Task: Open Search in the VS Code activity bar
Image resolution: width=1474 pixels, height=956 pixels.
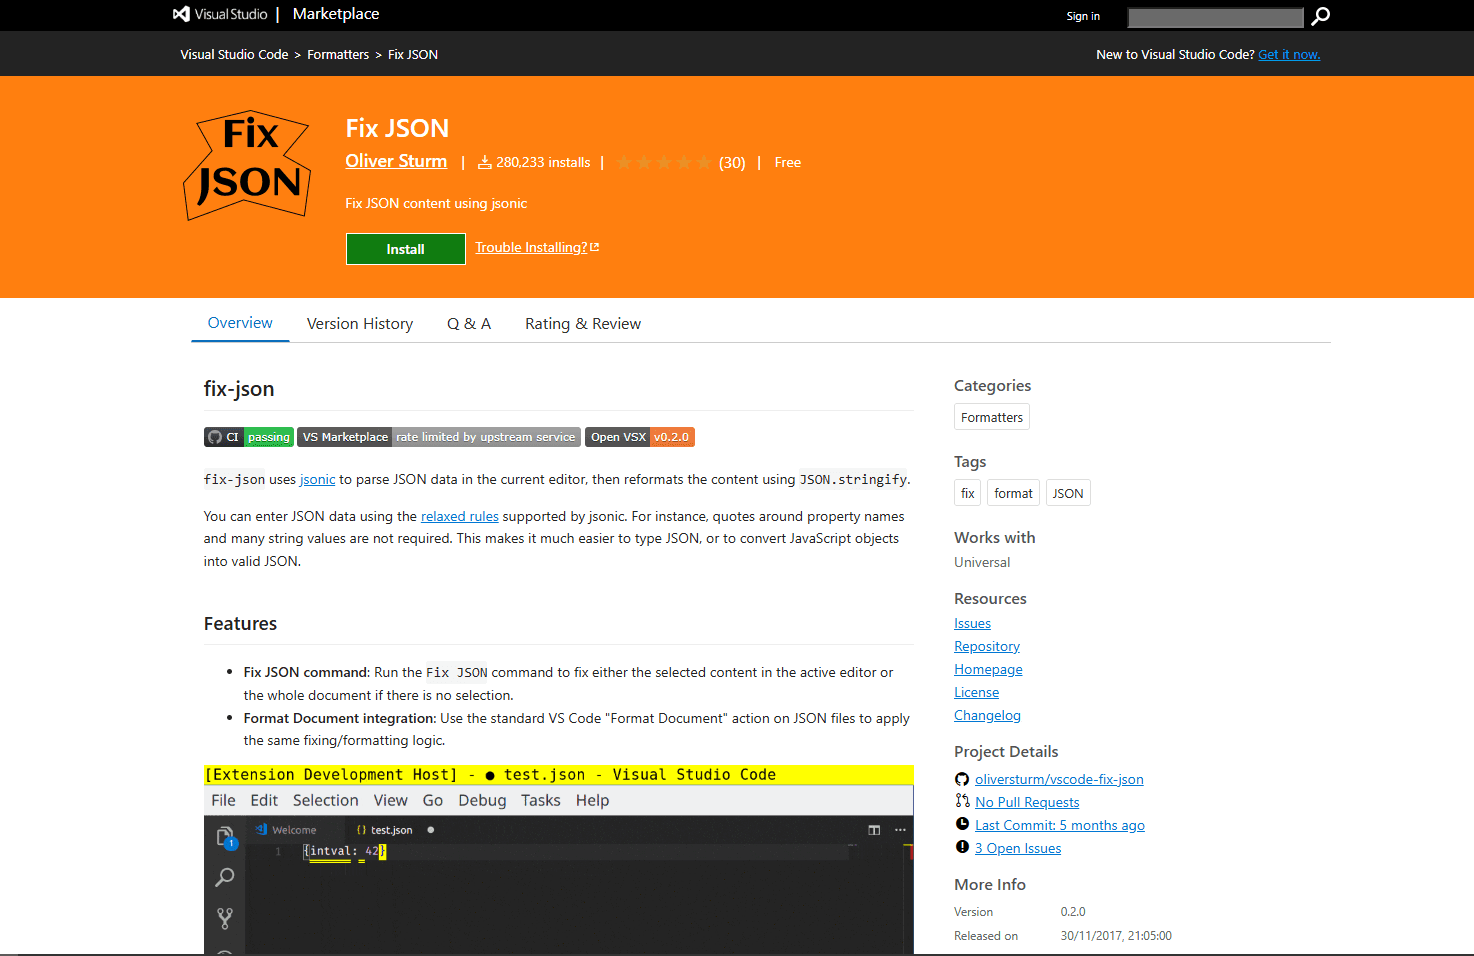Action: [224, 877]
